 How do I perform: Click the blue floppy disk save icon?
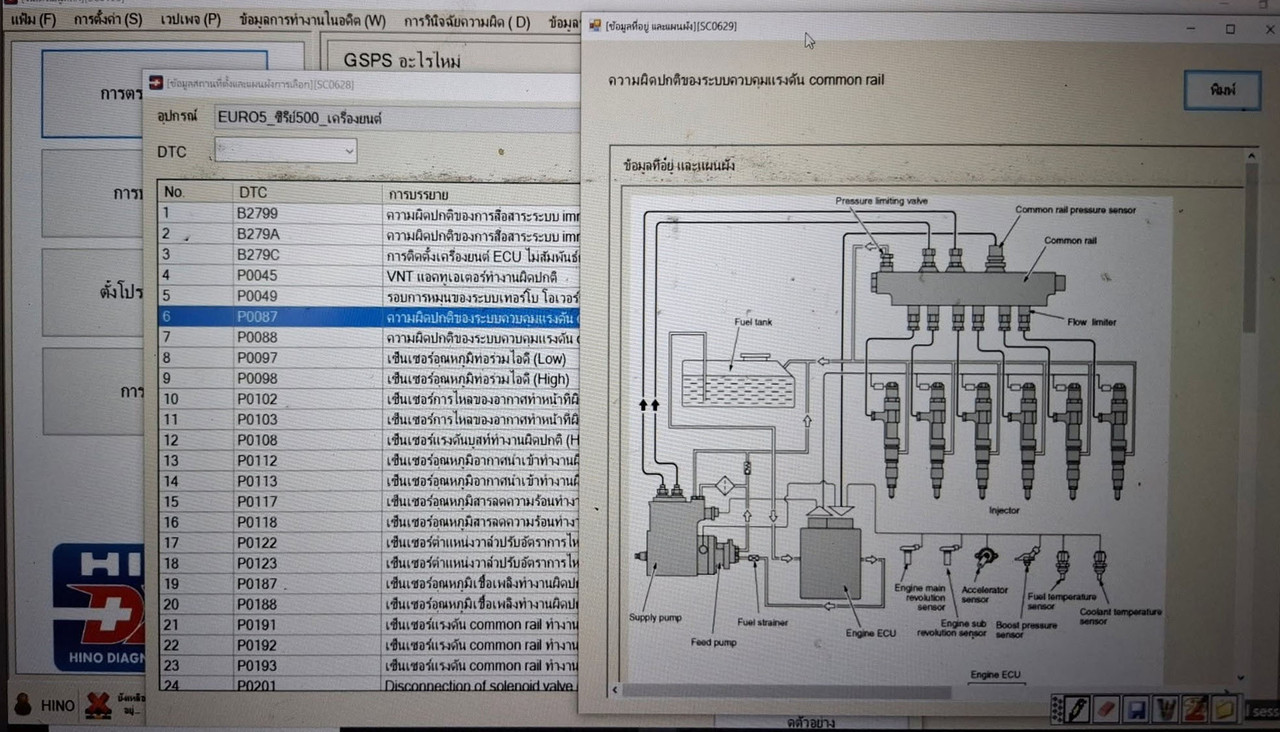tap(1135, 710)
